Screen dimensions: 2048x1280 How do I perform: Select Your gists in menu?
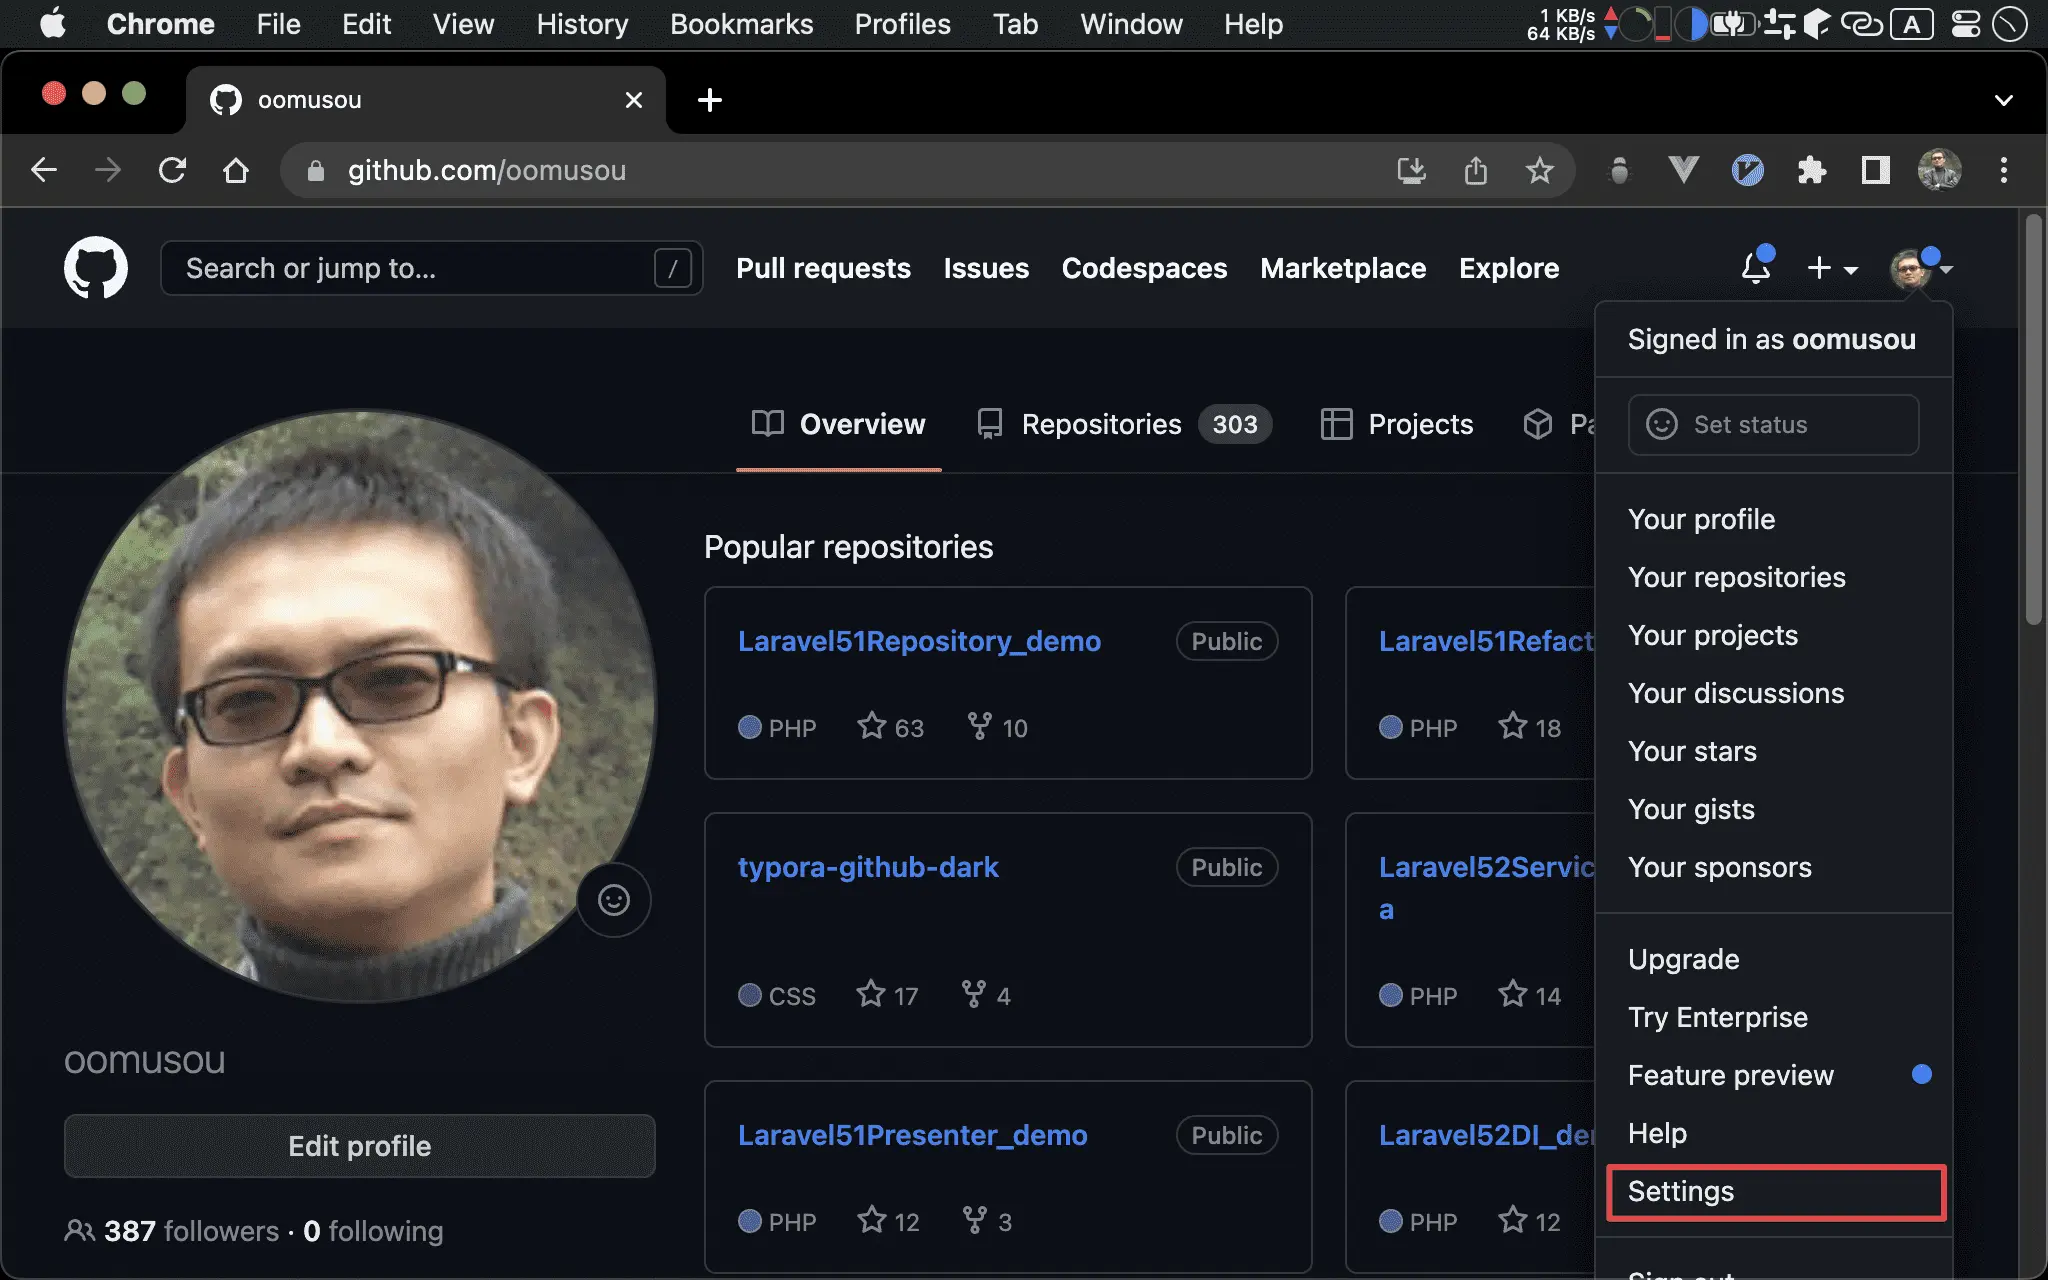click(1774, 809)
